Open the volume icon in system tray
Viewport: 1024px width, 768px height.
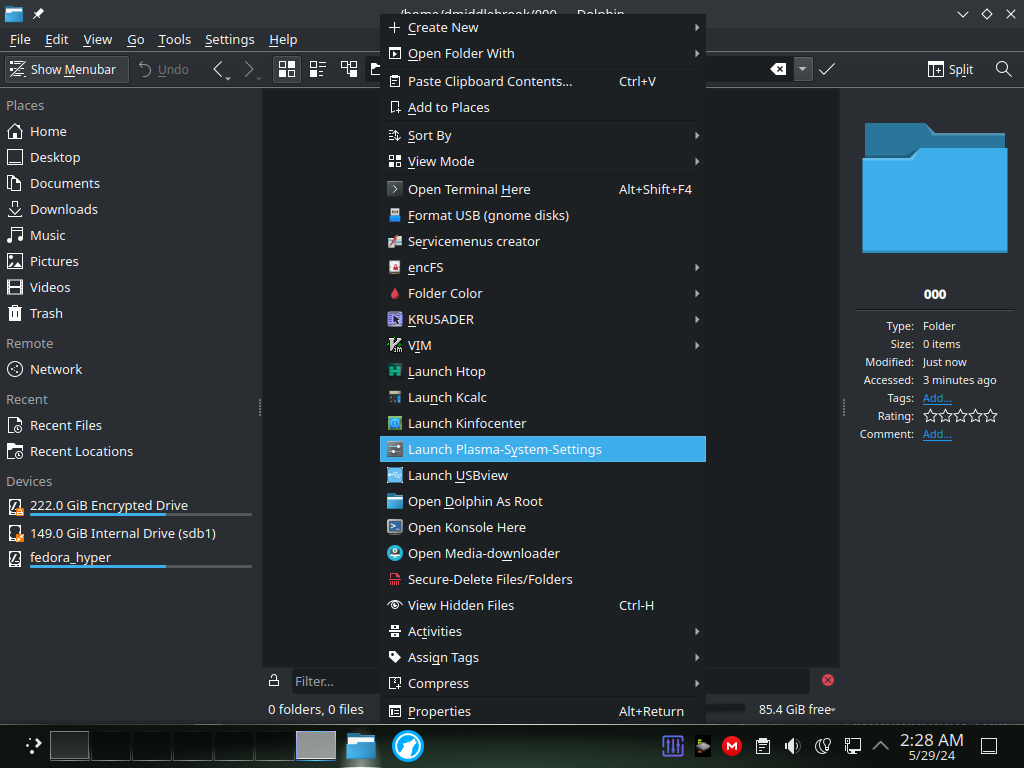792,746
